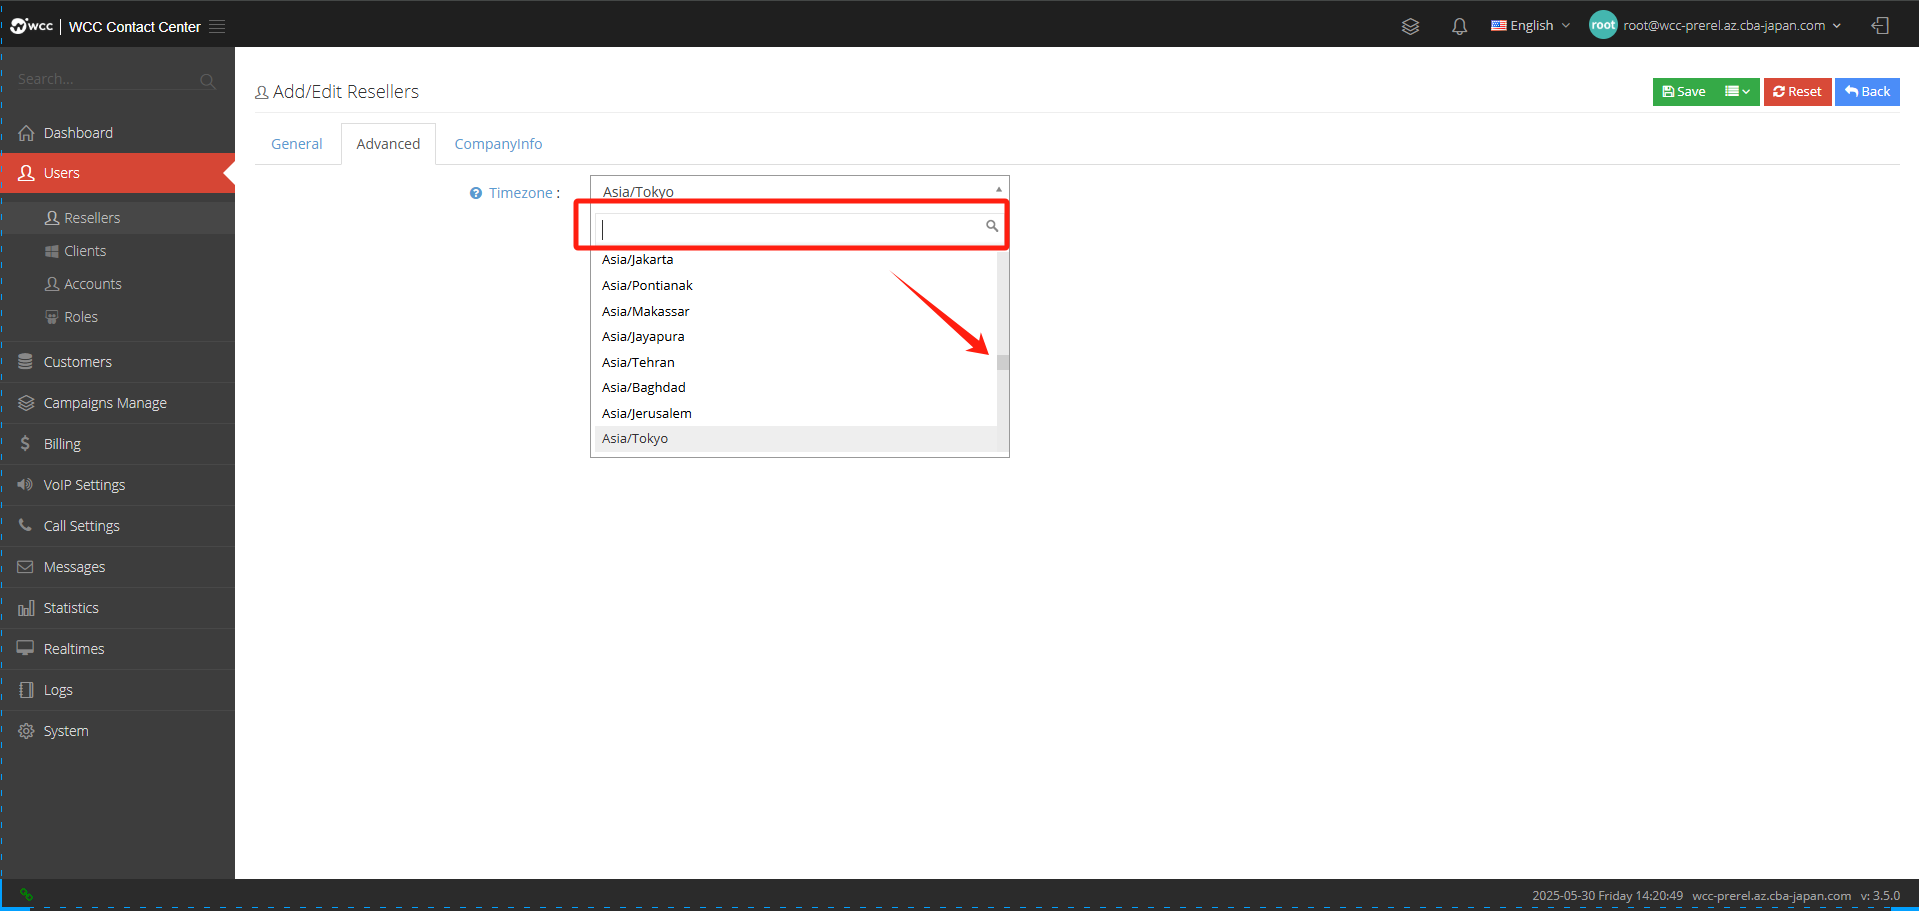
Task: Click the Logs notebook icon
Action: coord(26,690)
